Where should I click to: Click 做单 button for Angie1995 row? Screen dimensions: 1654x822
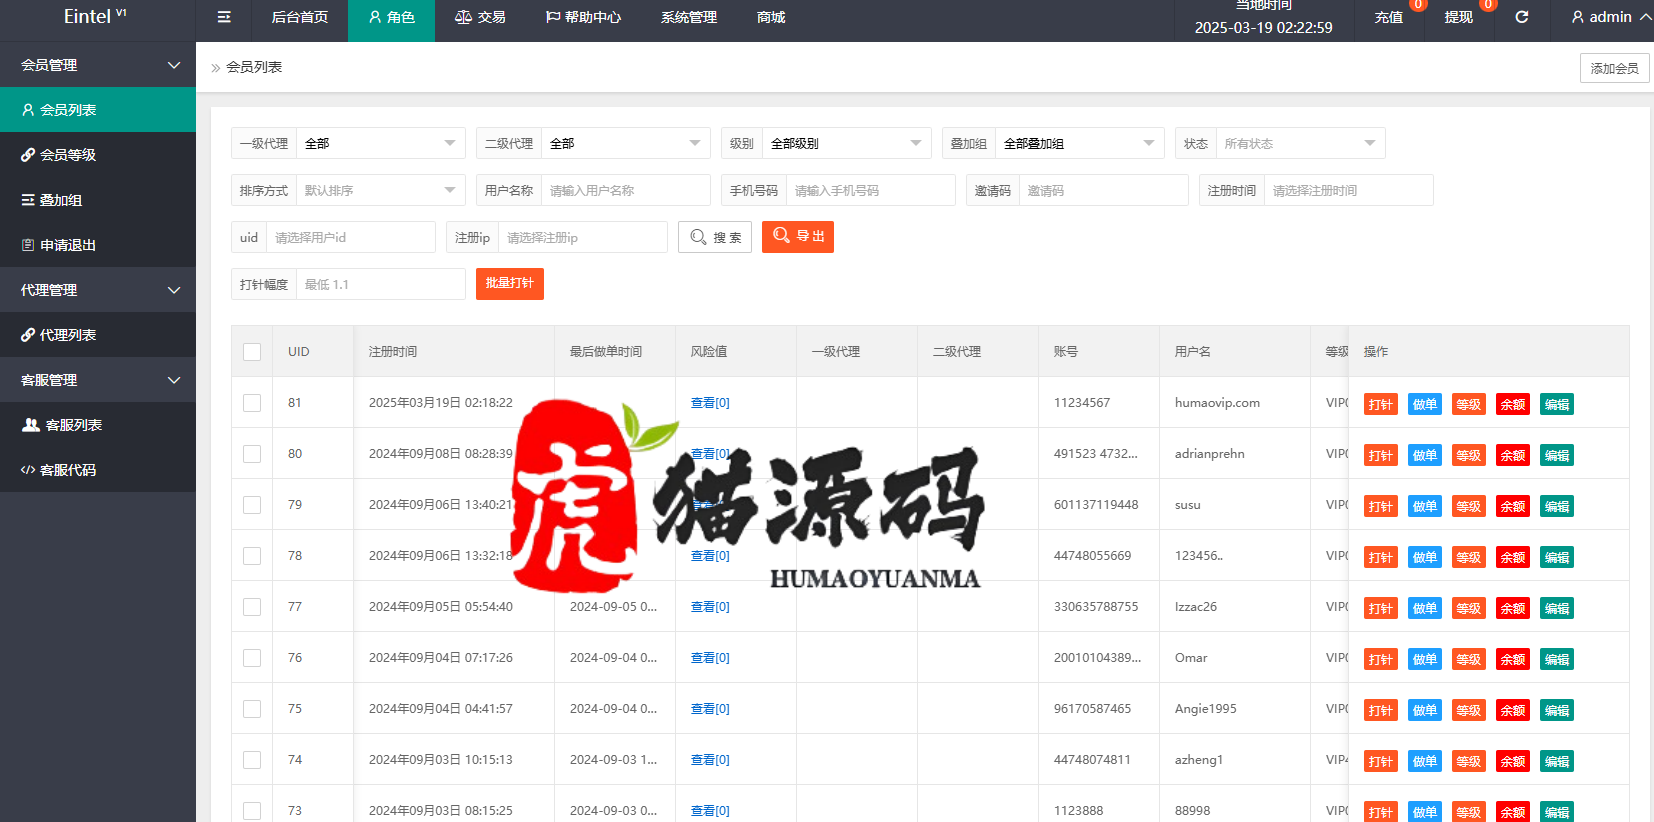(1425, 710)
